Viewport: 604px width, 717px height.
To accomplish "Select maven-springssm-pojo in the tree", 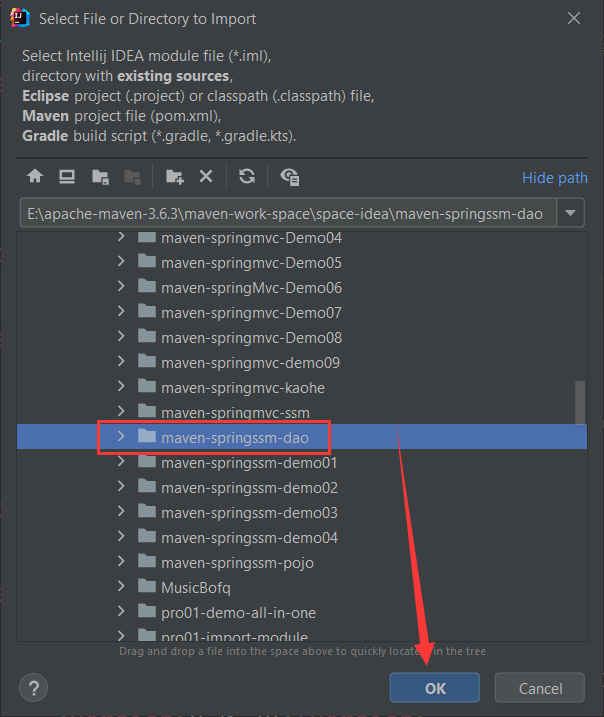I will point(237,563).
